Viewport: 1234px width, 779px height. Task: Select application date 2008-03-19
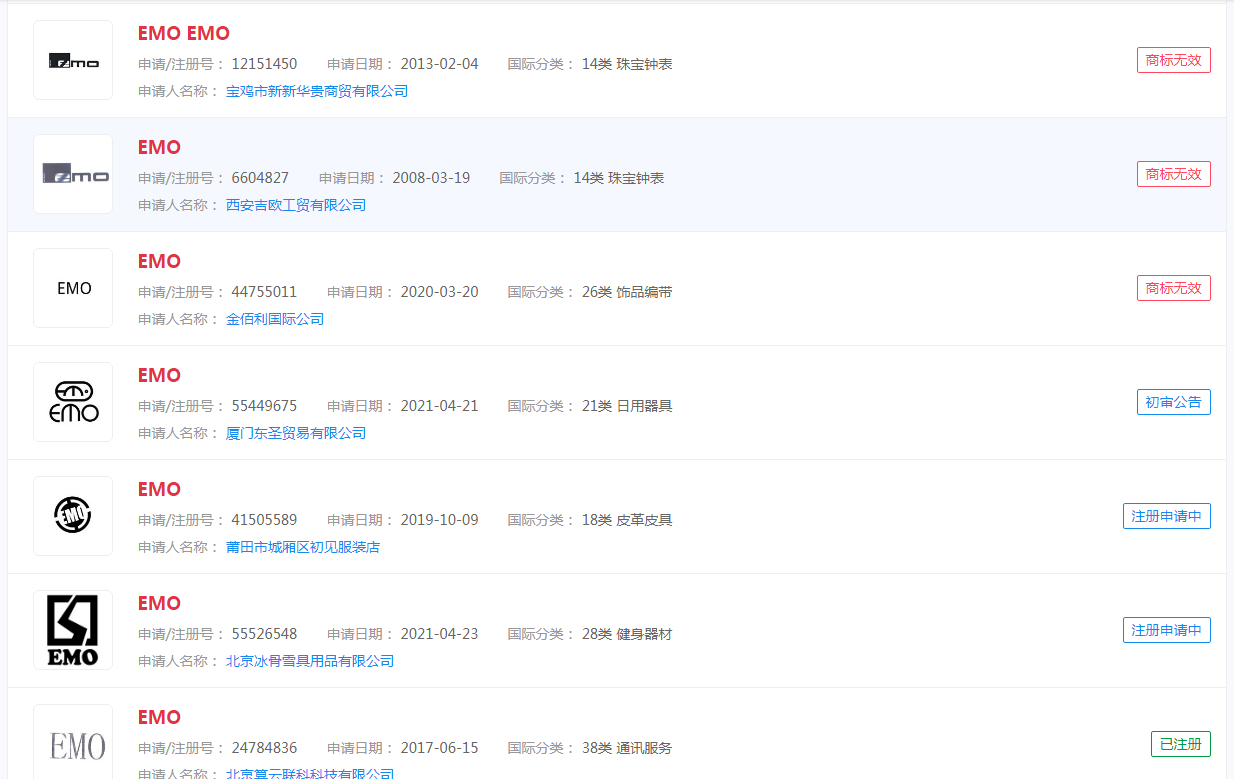pos(431,178)
